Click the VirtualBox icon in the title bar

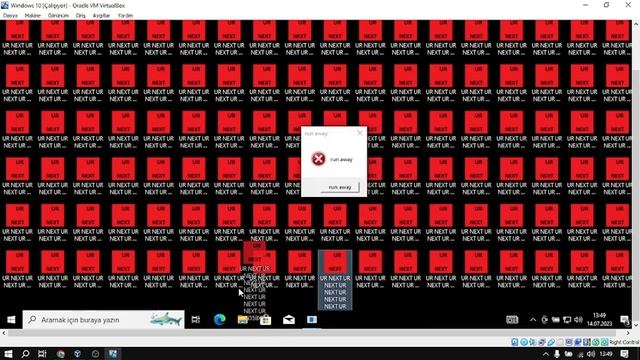pos(4,5)
